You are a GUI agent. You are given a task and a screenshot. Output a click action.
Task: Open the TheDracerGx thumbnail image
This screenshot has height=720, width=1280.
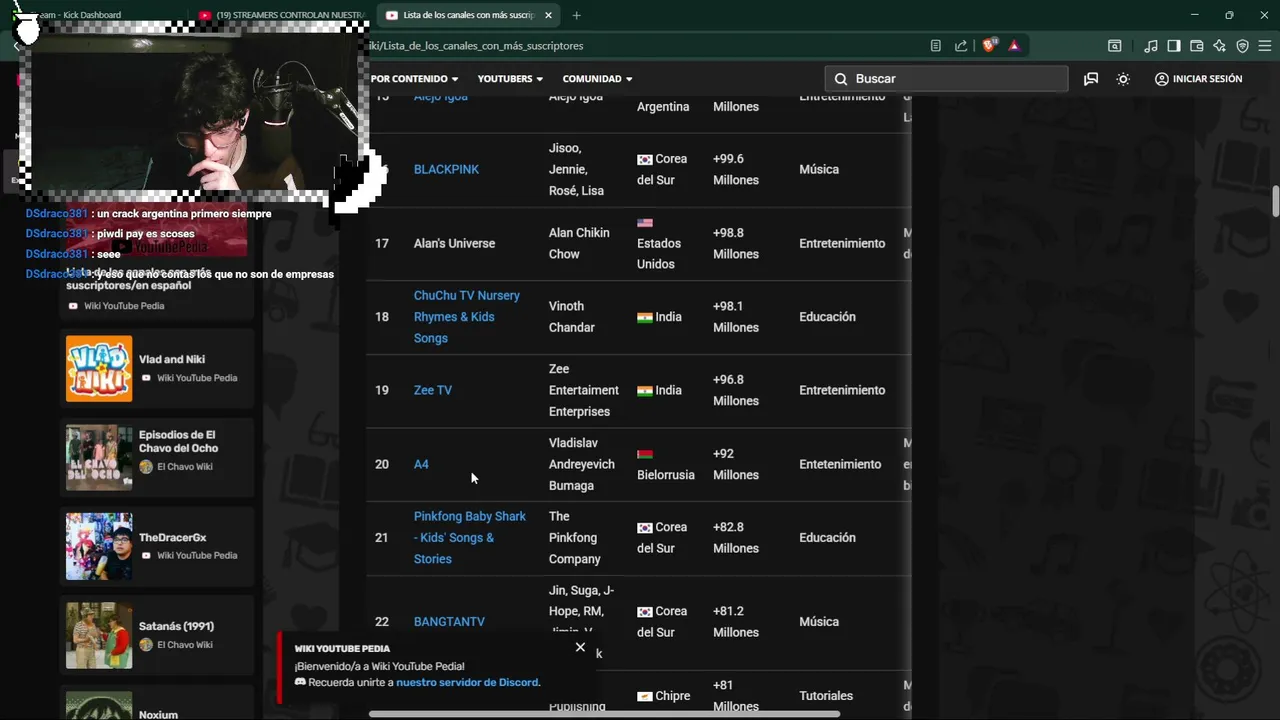pos(99,546)
